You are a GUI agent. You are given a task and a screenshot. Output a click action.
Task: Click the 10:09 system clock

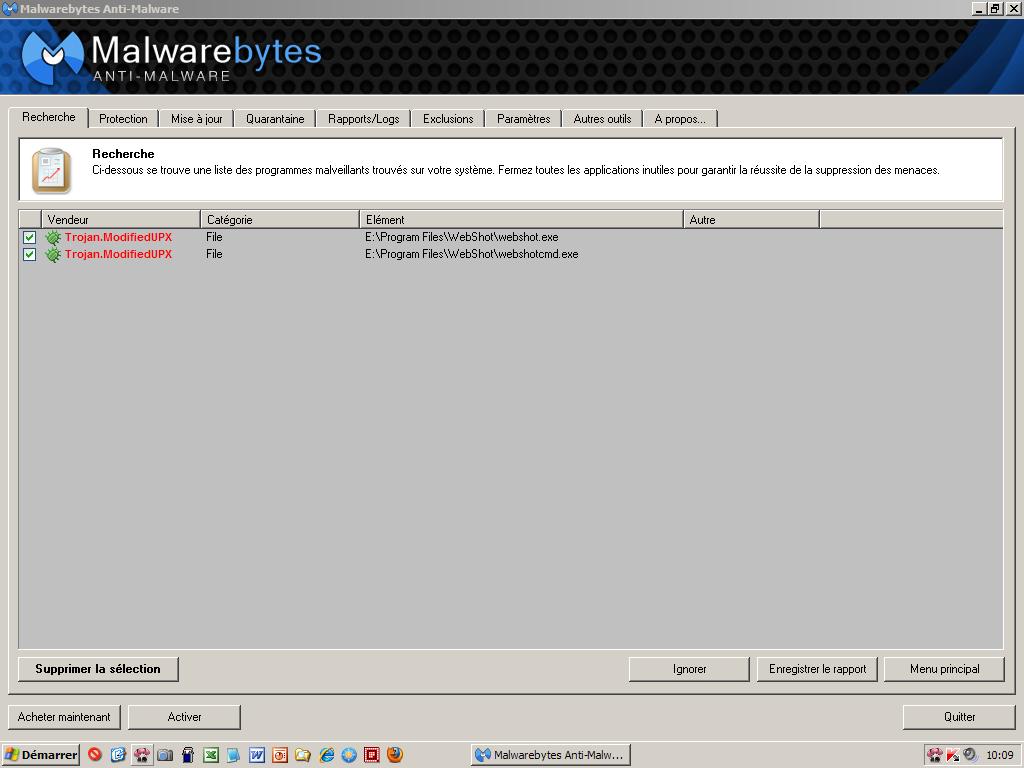(x=1000, y=755)
